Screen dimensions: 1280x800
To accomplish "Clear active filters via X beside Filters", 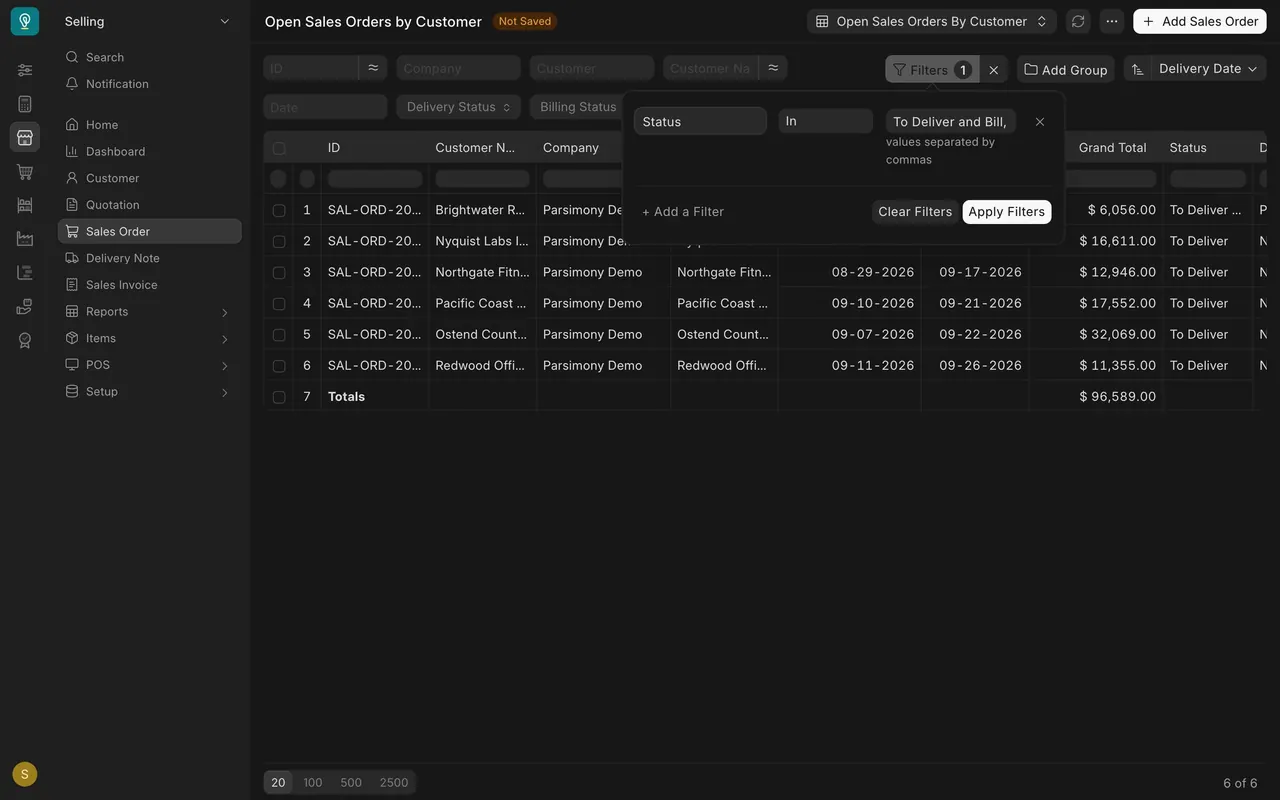I will [x=993, y=70].
